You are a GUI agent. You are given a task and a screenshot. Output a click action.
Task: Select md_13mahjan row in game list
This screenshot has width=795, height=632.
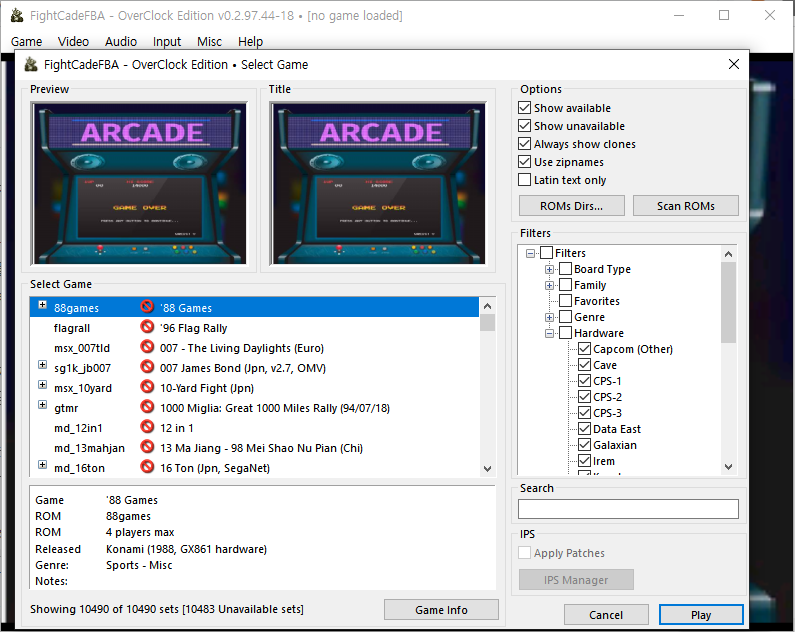pos(254,448)
